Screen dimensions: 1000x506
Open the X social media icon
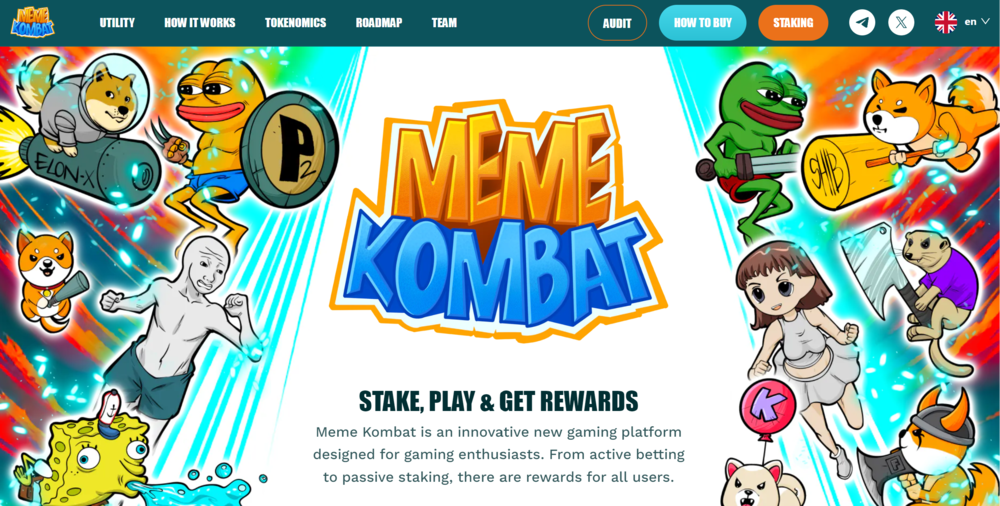pyautogui.click(x=901, y=23)
